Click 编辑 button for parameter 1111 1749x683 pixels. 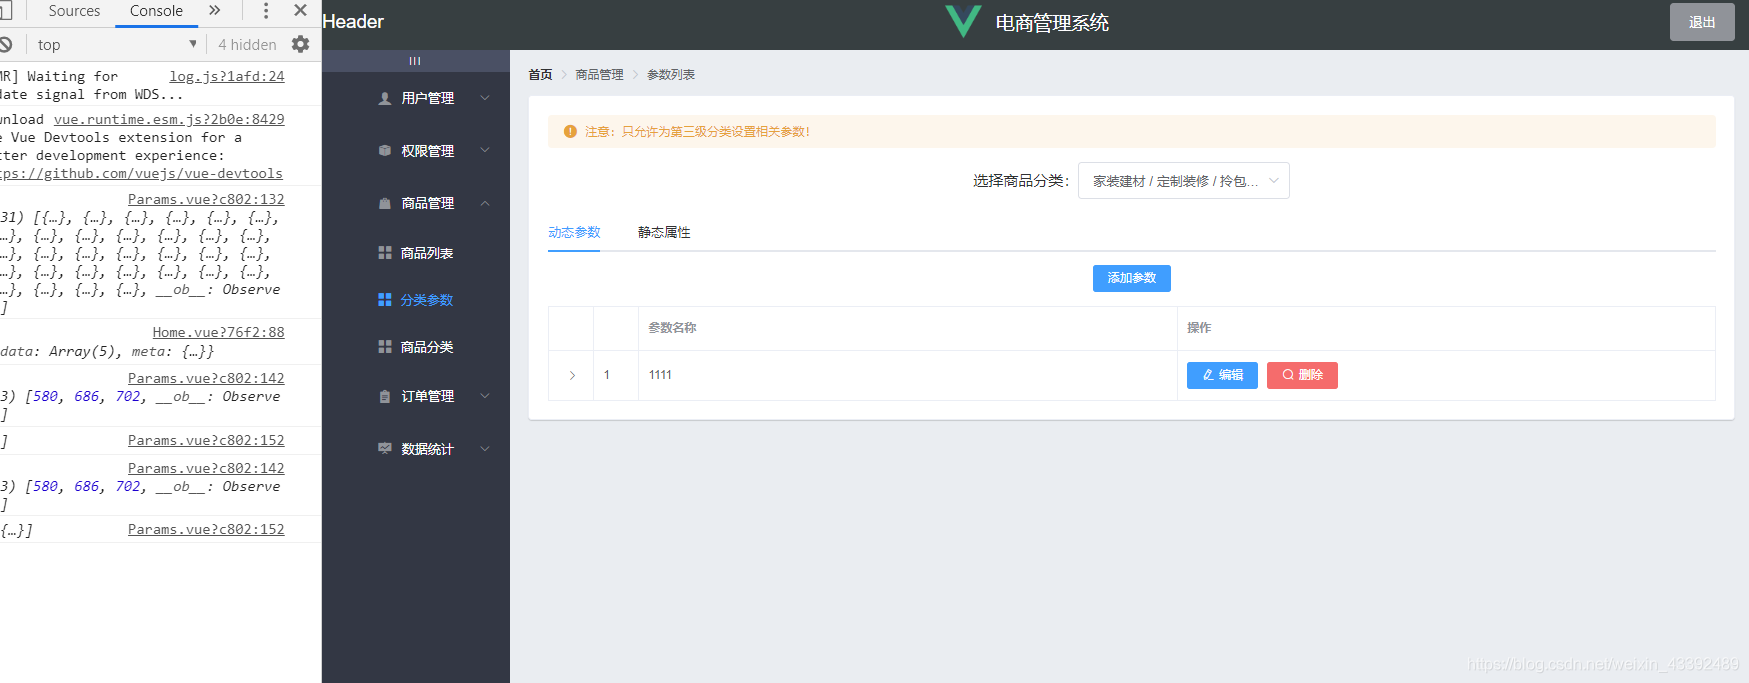pos(1222,375)
